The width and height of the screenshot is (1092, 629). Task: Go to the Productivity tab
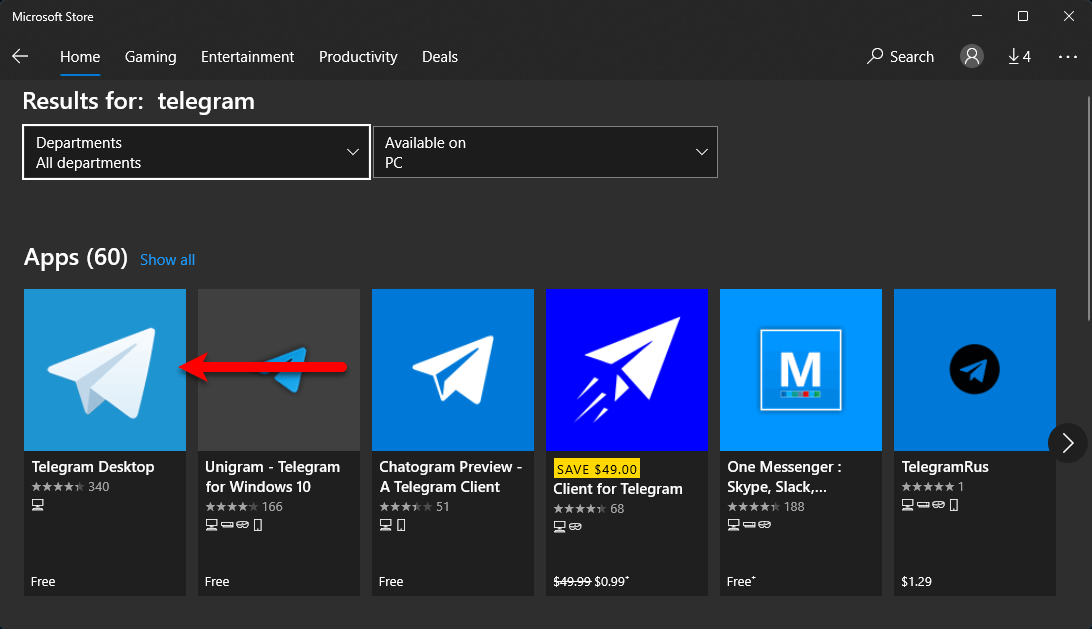click(358, 57)
